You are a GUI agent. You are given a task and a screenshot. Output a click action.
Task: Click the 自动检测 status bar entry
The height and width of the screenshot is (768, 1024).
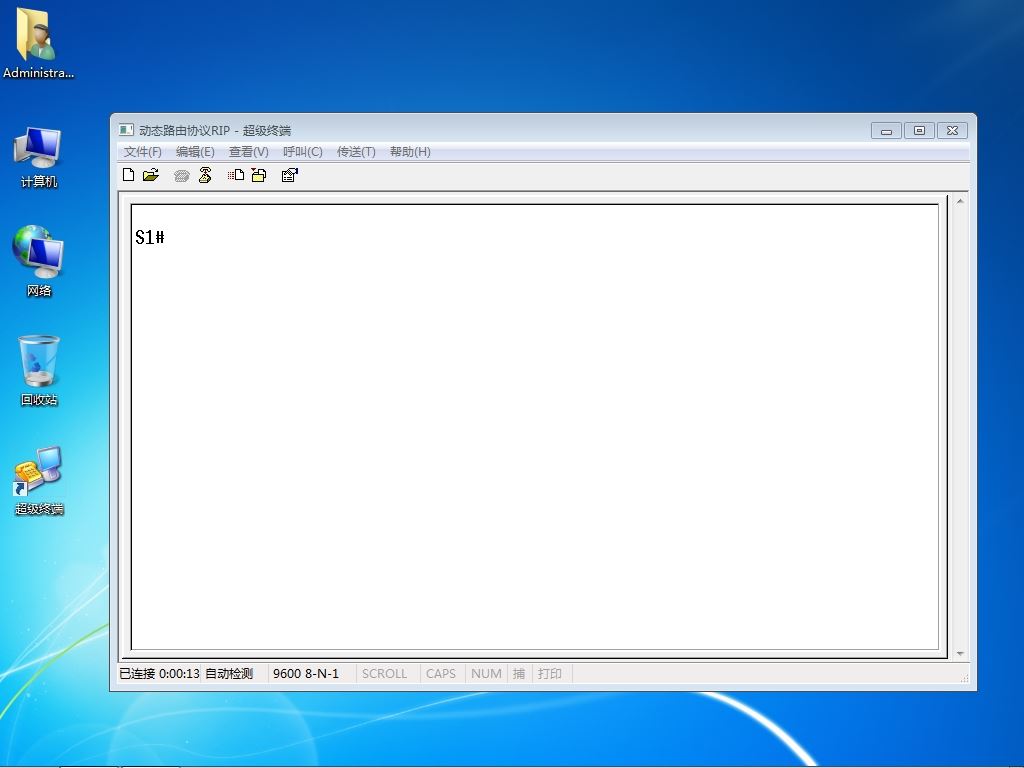229,673
